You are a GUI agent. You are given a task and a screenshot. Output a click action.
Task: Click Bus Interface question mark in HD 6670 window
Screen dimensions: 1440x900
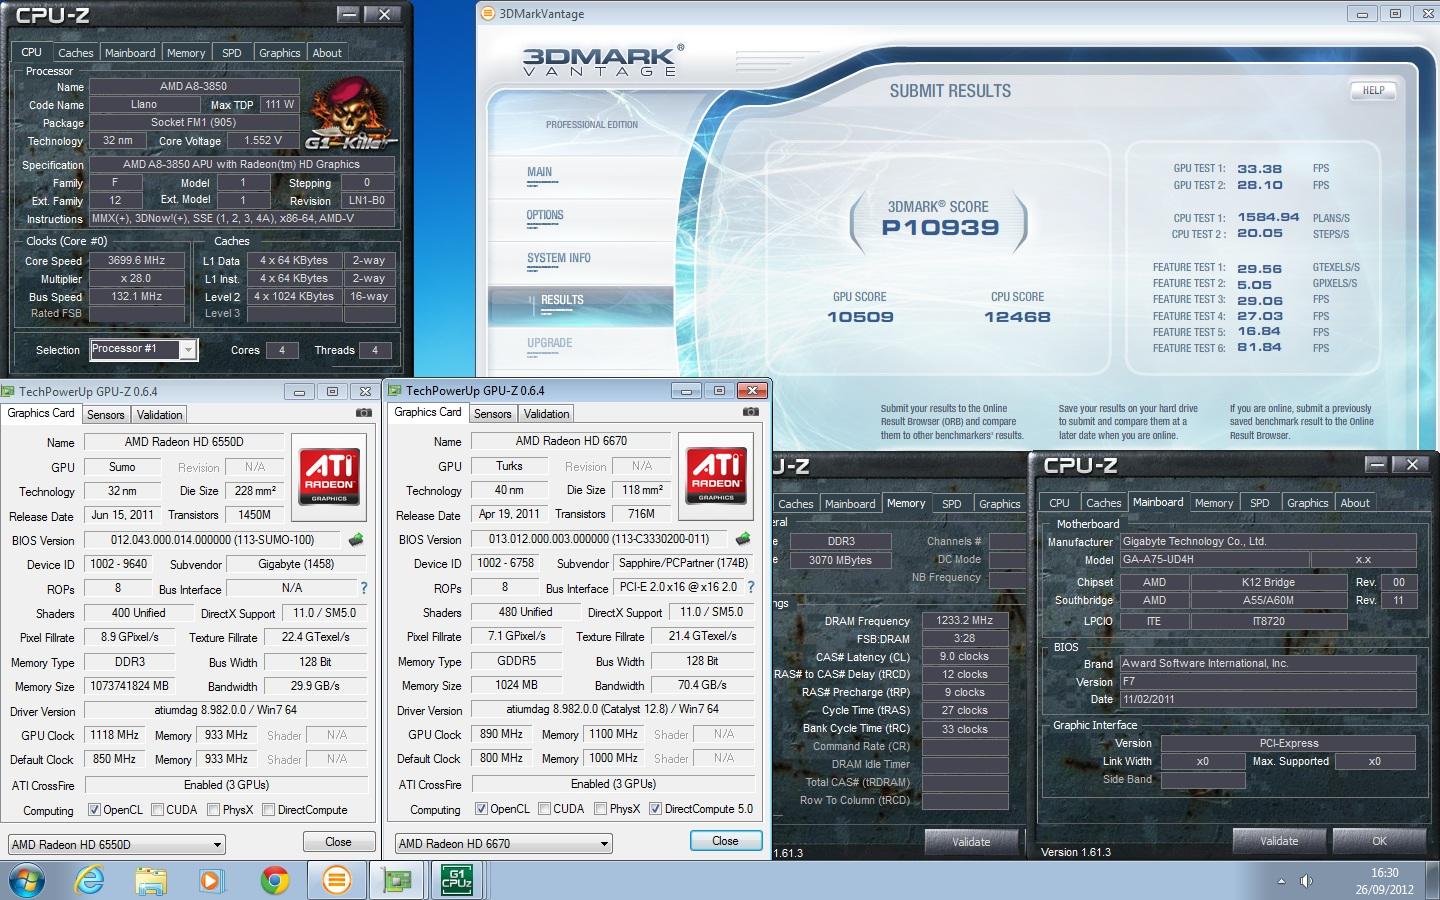coord(751,587)
